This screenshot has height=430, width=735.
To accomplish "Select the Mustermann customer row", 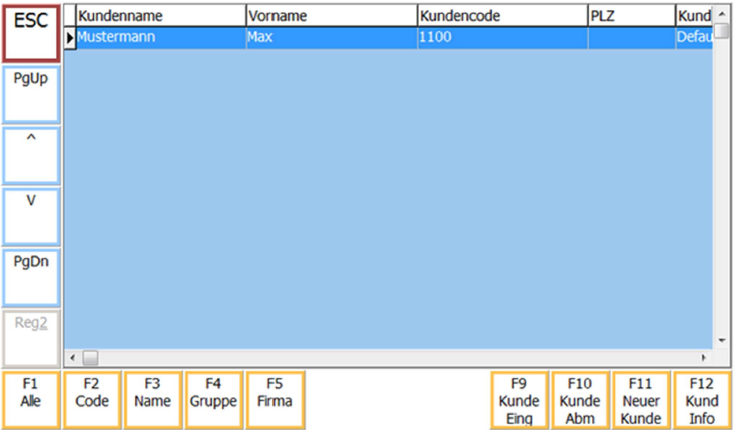I will (x=160, y=37).
